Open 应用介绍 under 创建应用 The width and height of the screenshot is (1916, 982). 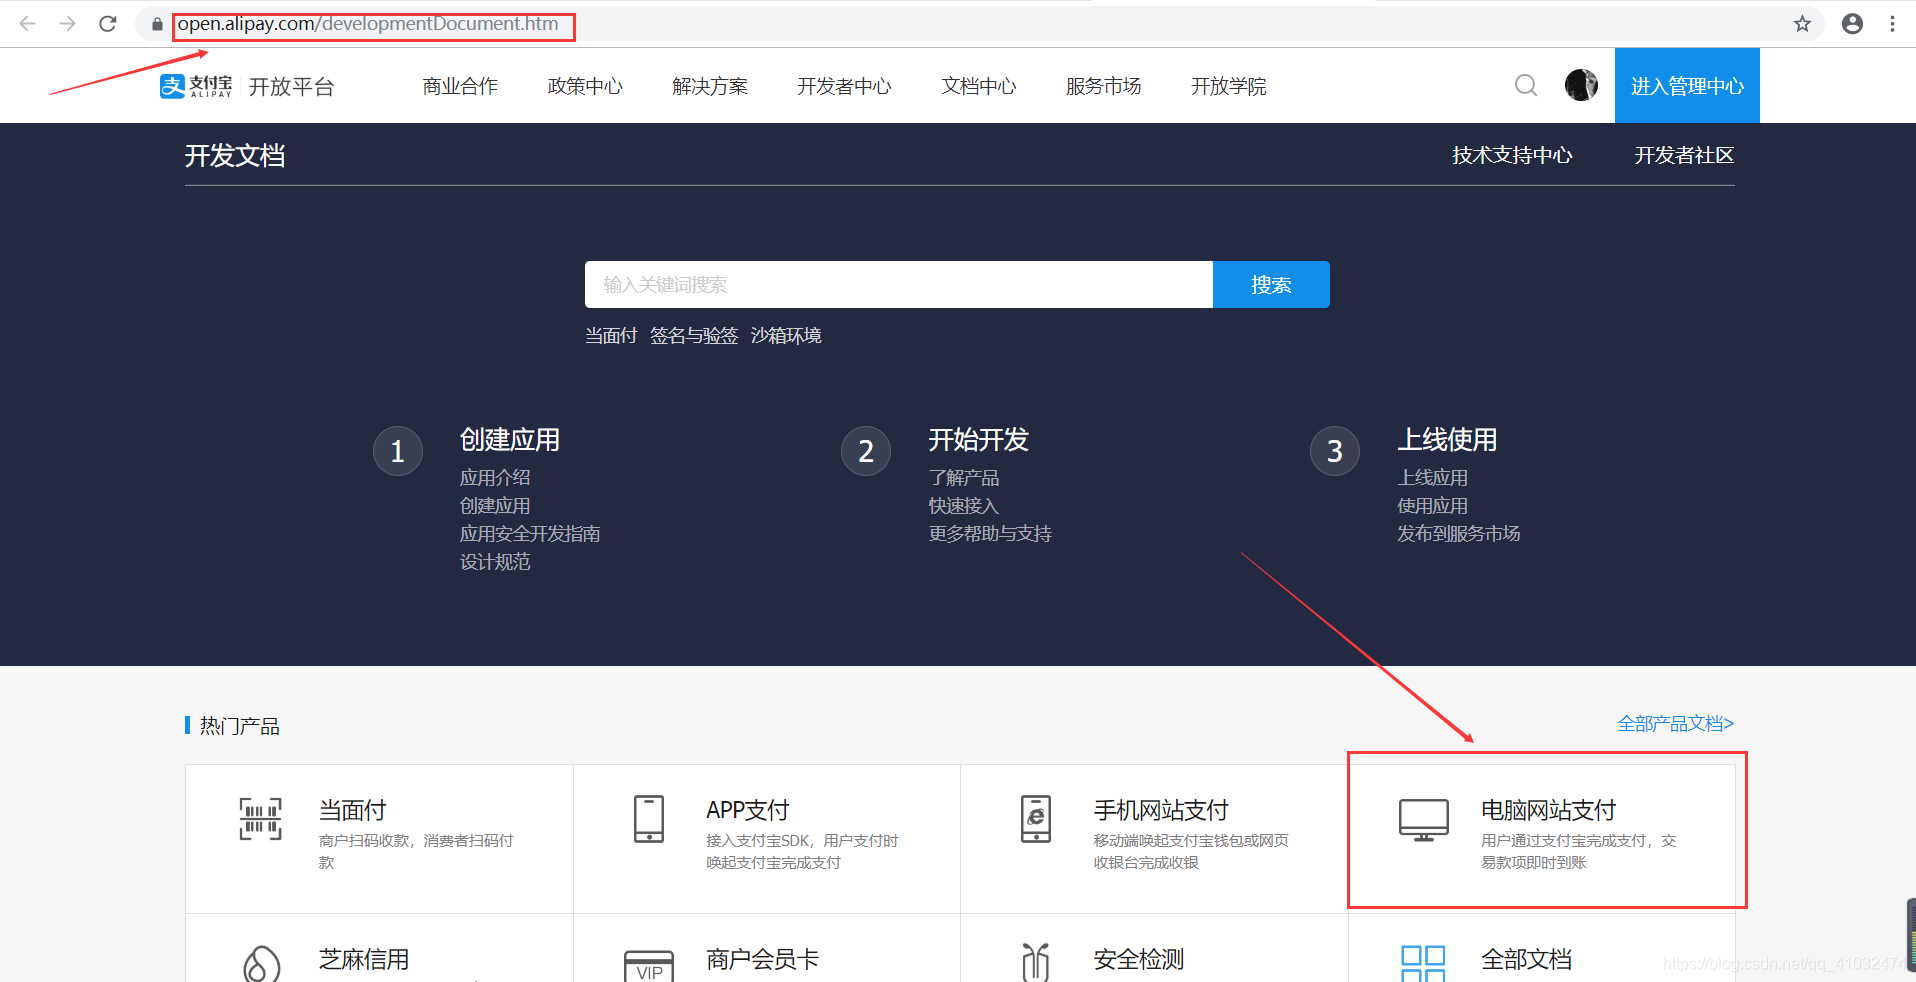click(x=495, y=478)
